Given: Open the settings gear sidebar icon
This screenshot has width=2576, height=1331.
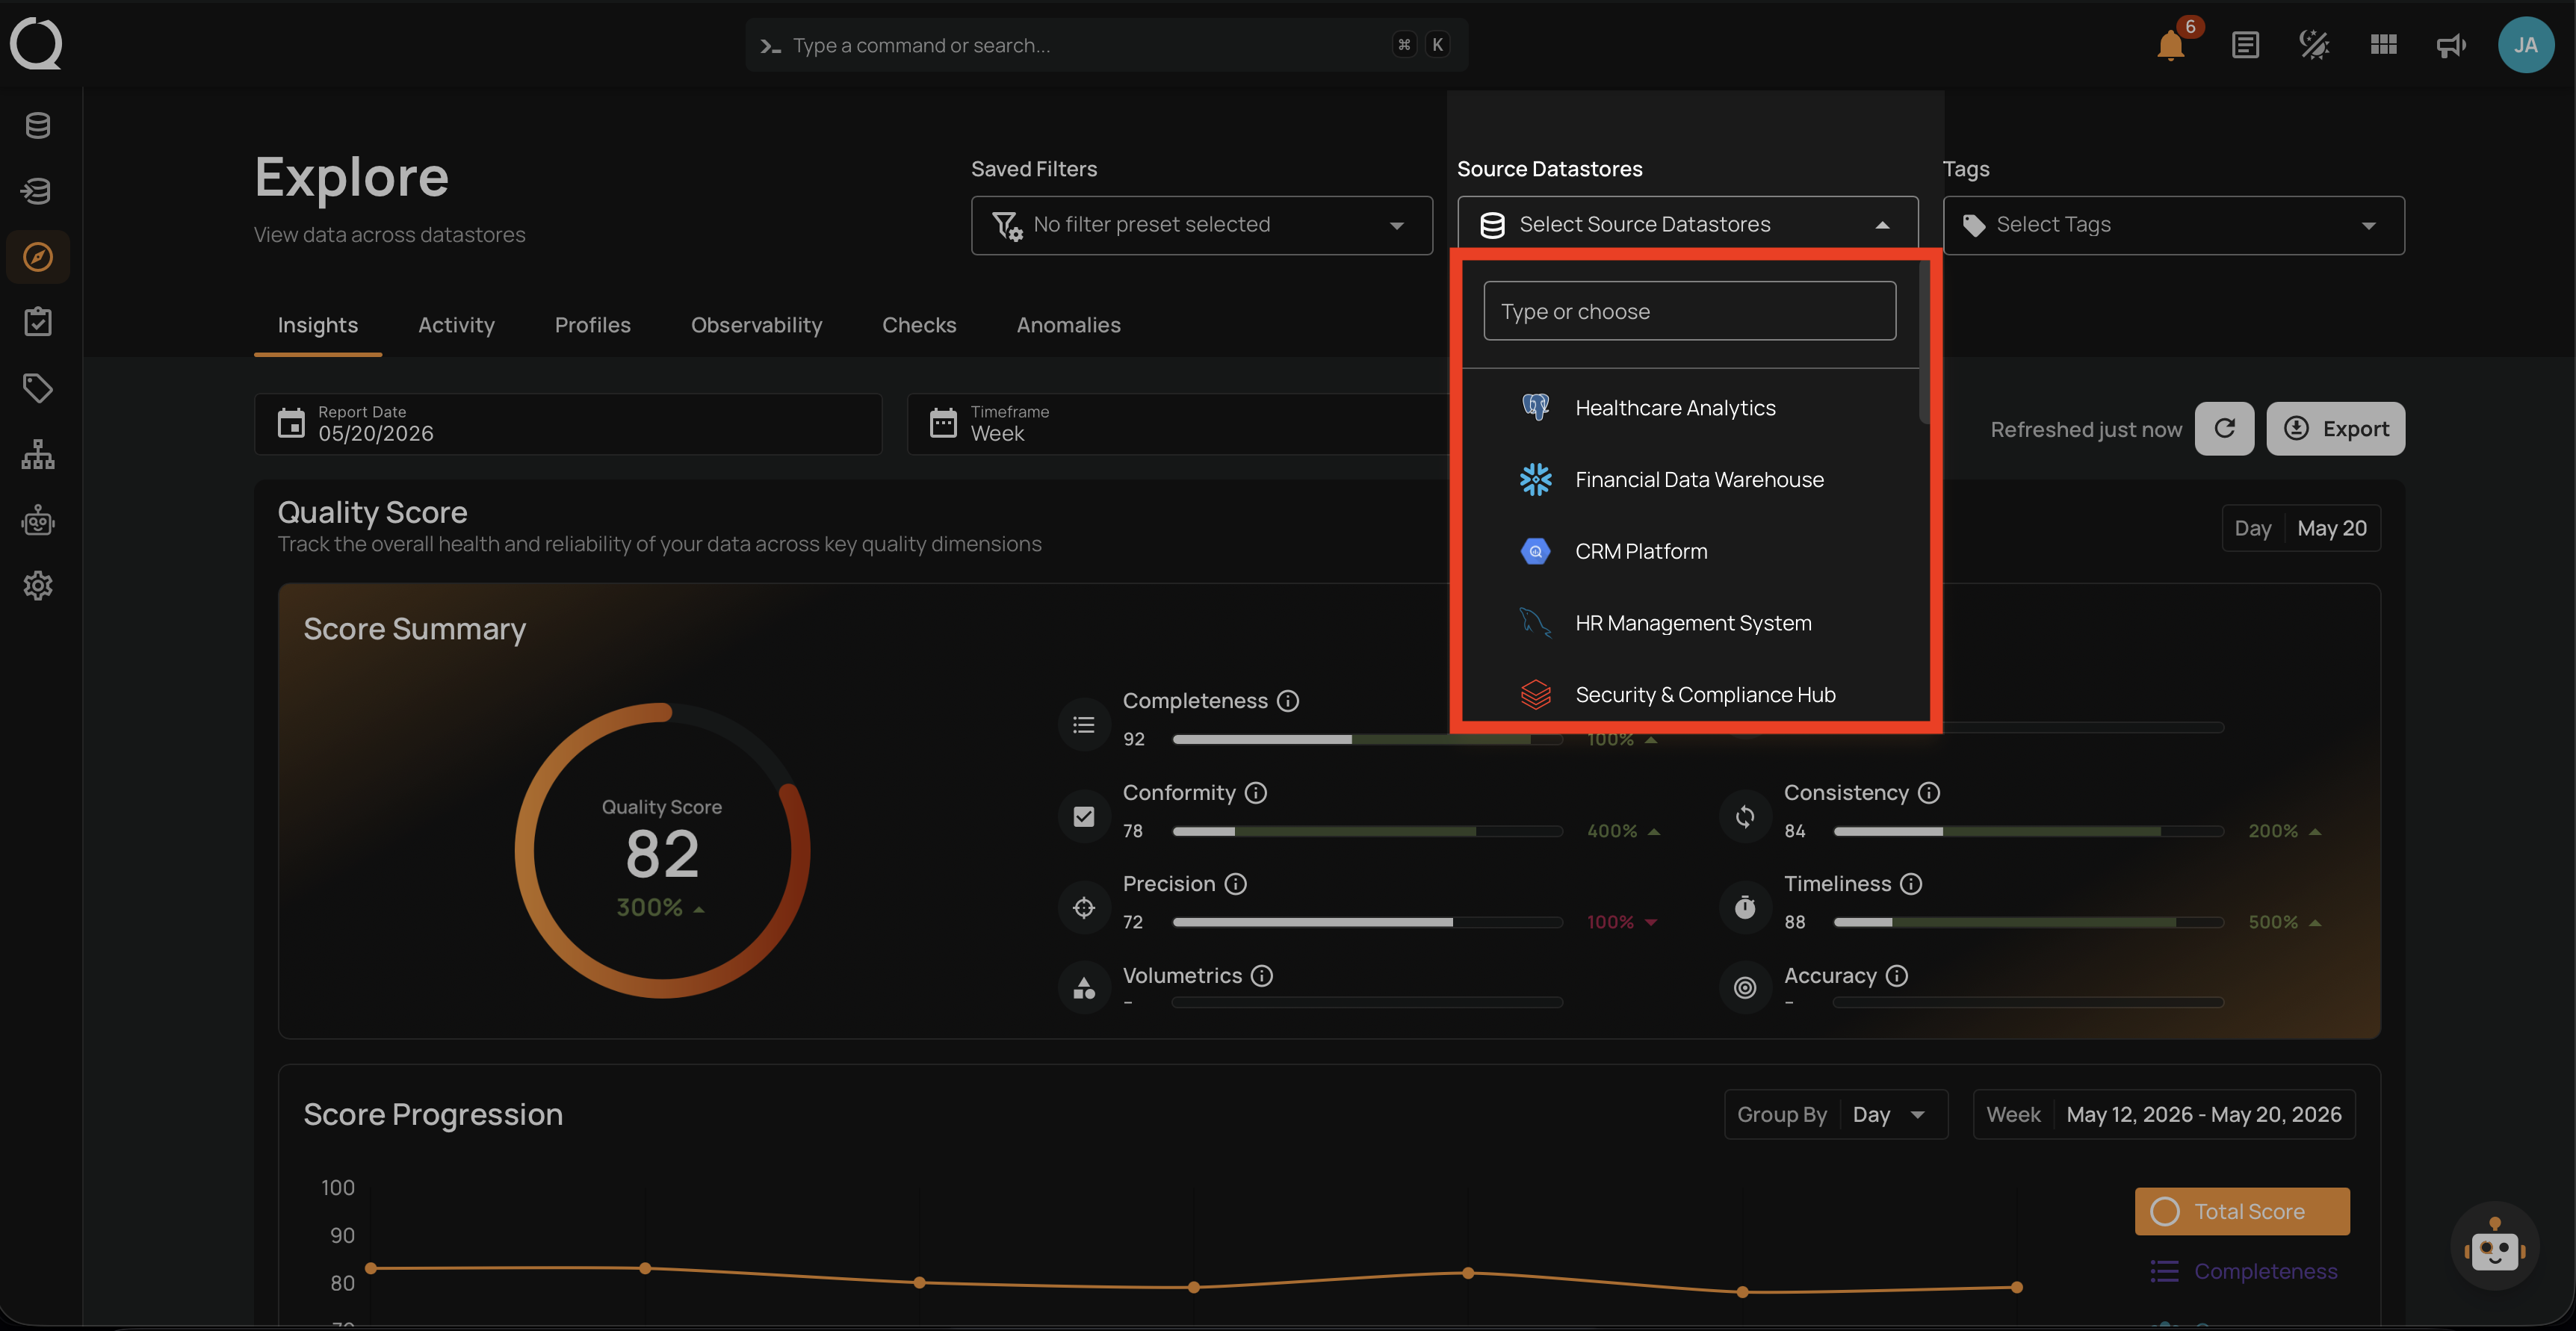Looking at the screenshot, I should point(38,586).
